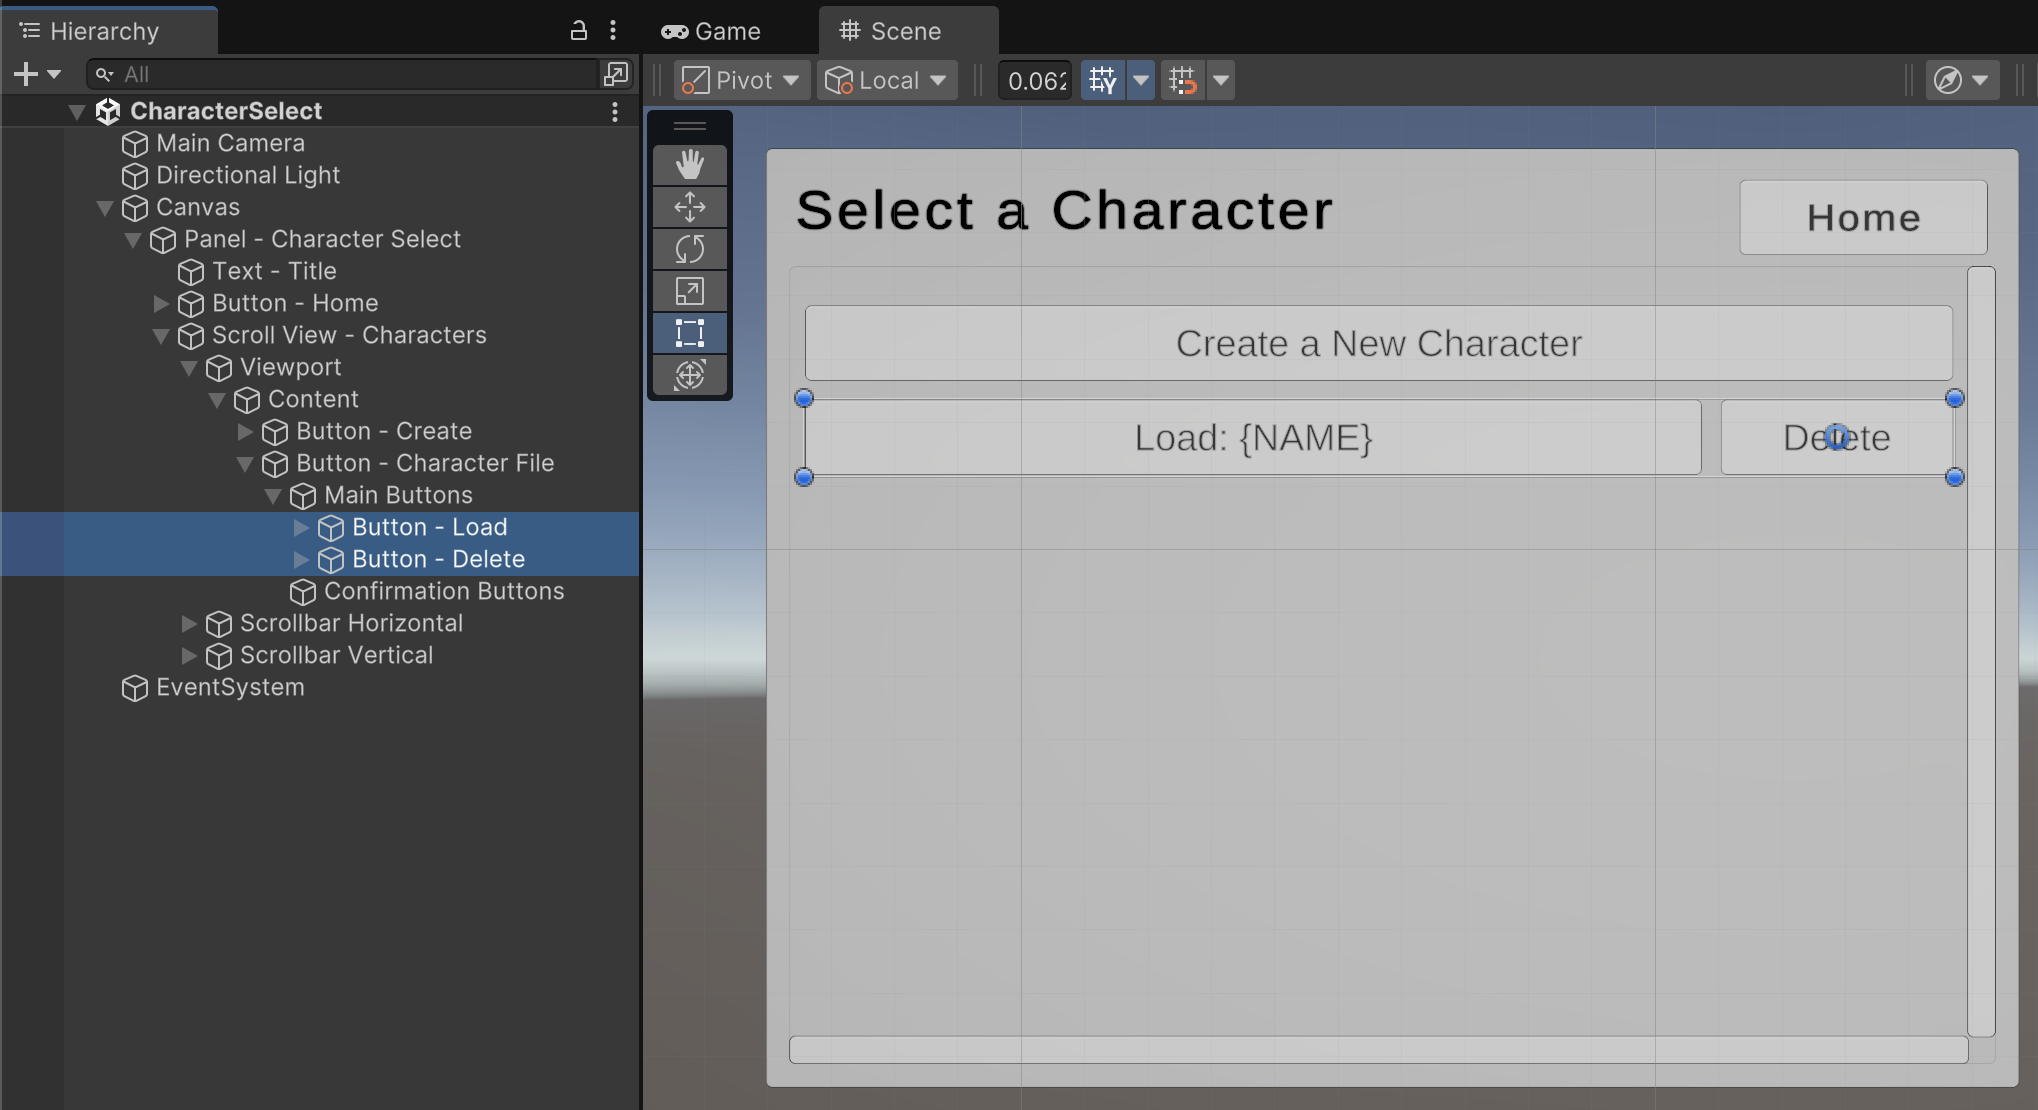2038x1110 pixels.
Task: Click the snap increment value field
Action: coord(1036,80)
